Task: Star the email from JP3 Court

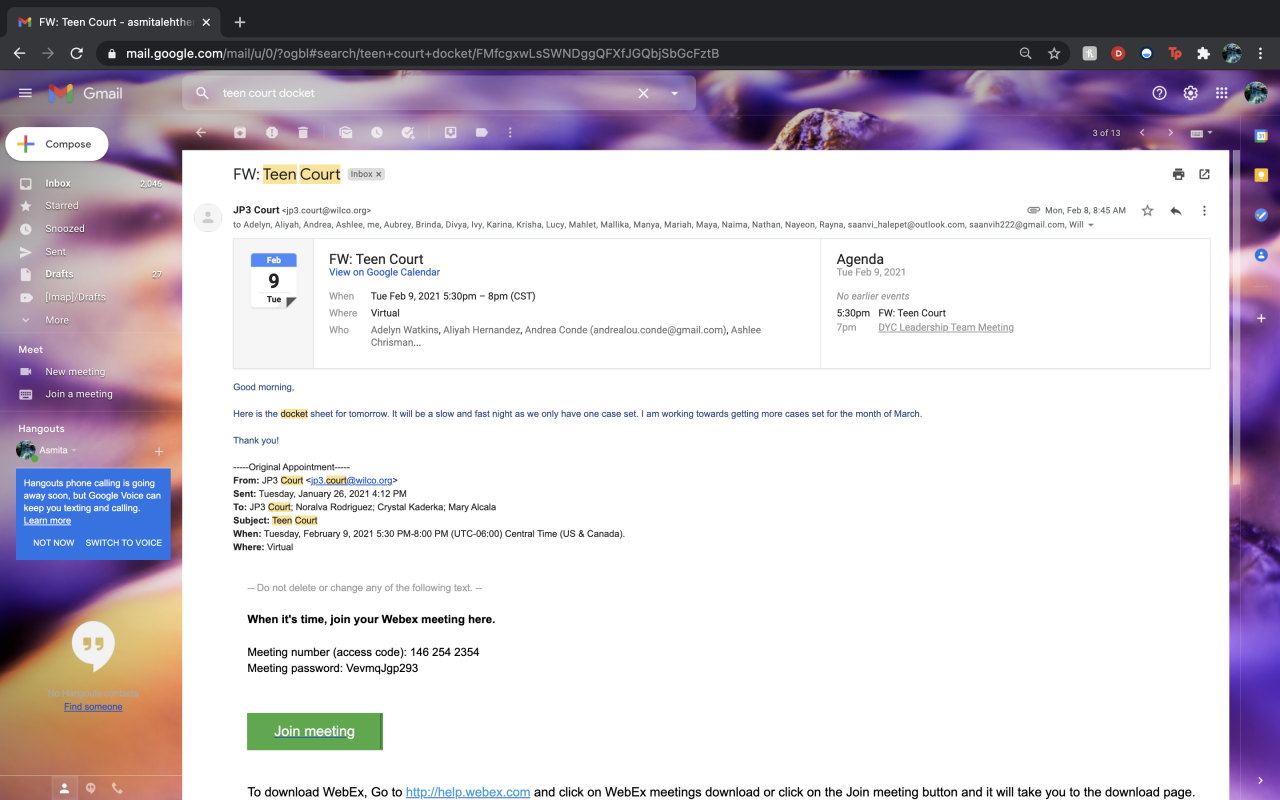Action: [x=1147, y=211]
